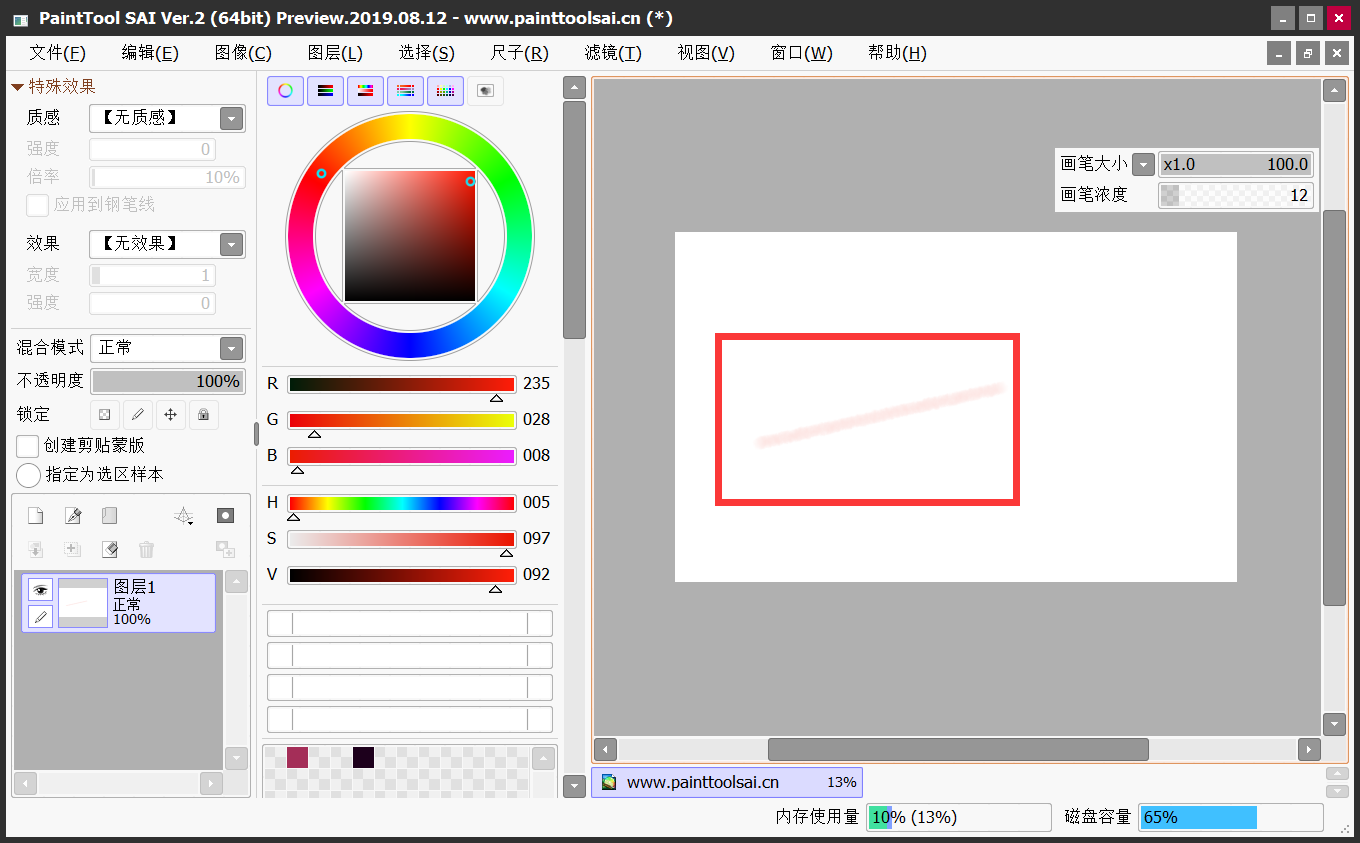Screen dimensions: 1360x843
Task: Toggle the color swatches panel button
Action: click(445, 91)
